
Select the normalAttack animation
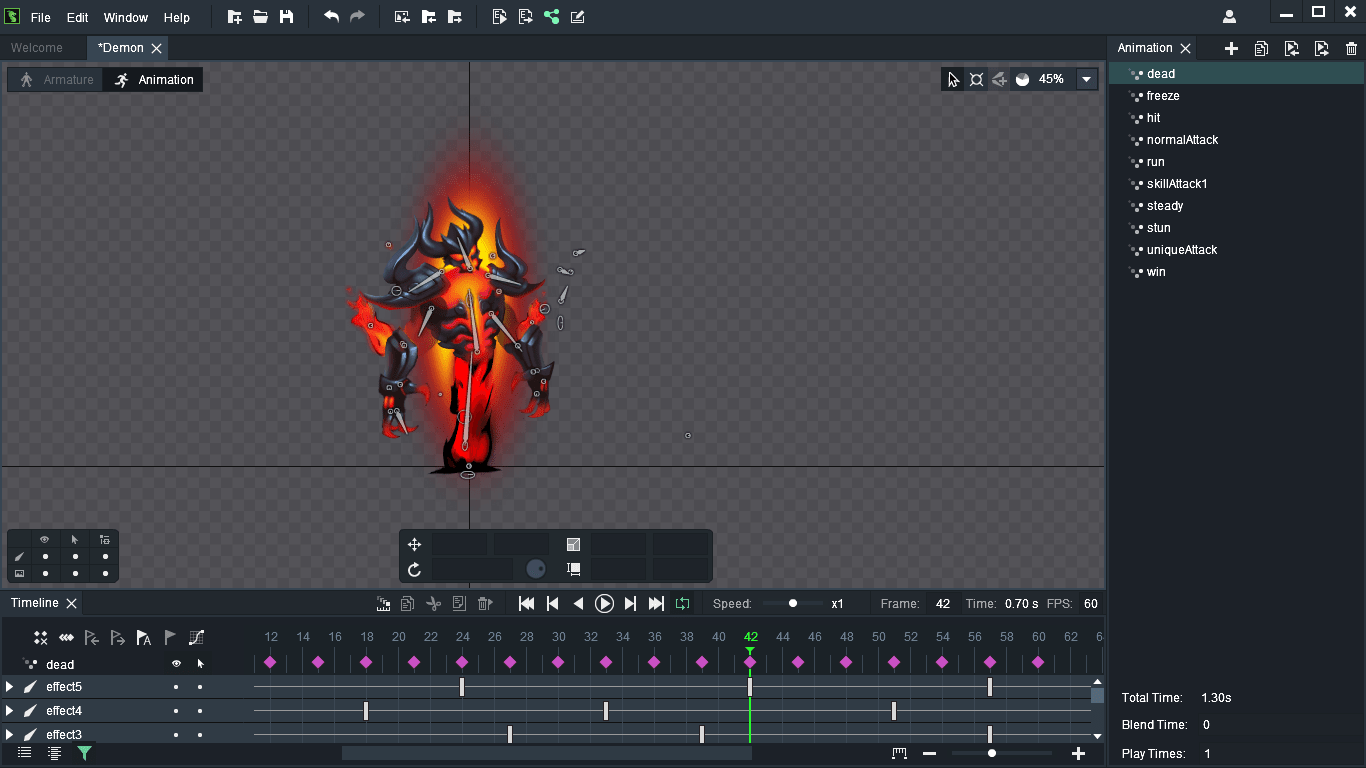coord(1182,140)
